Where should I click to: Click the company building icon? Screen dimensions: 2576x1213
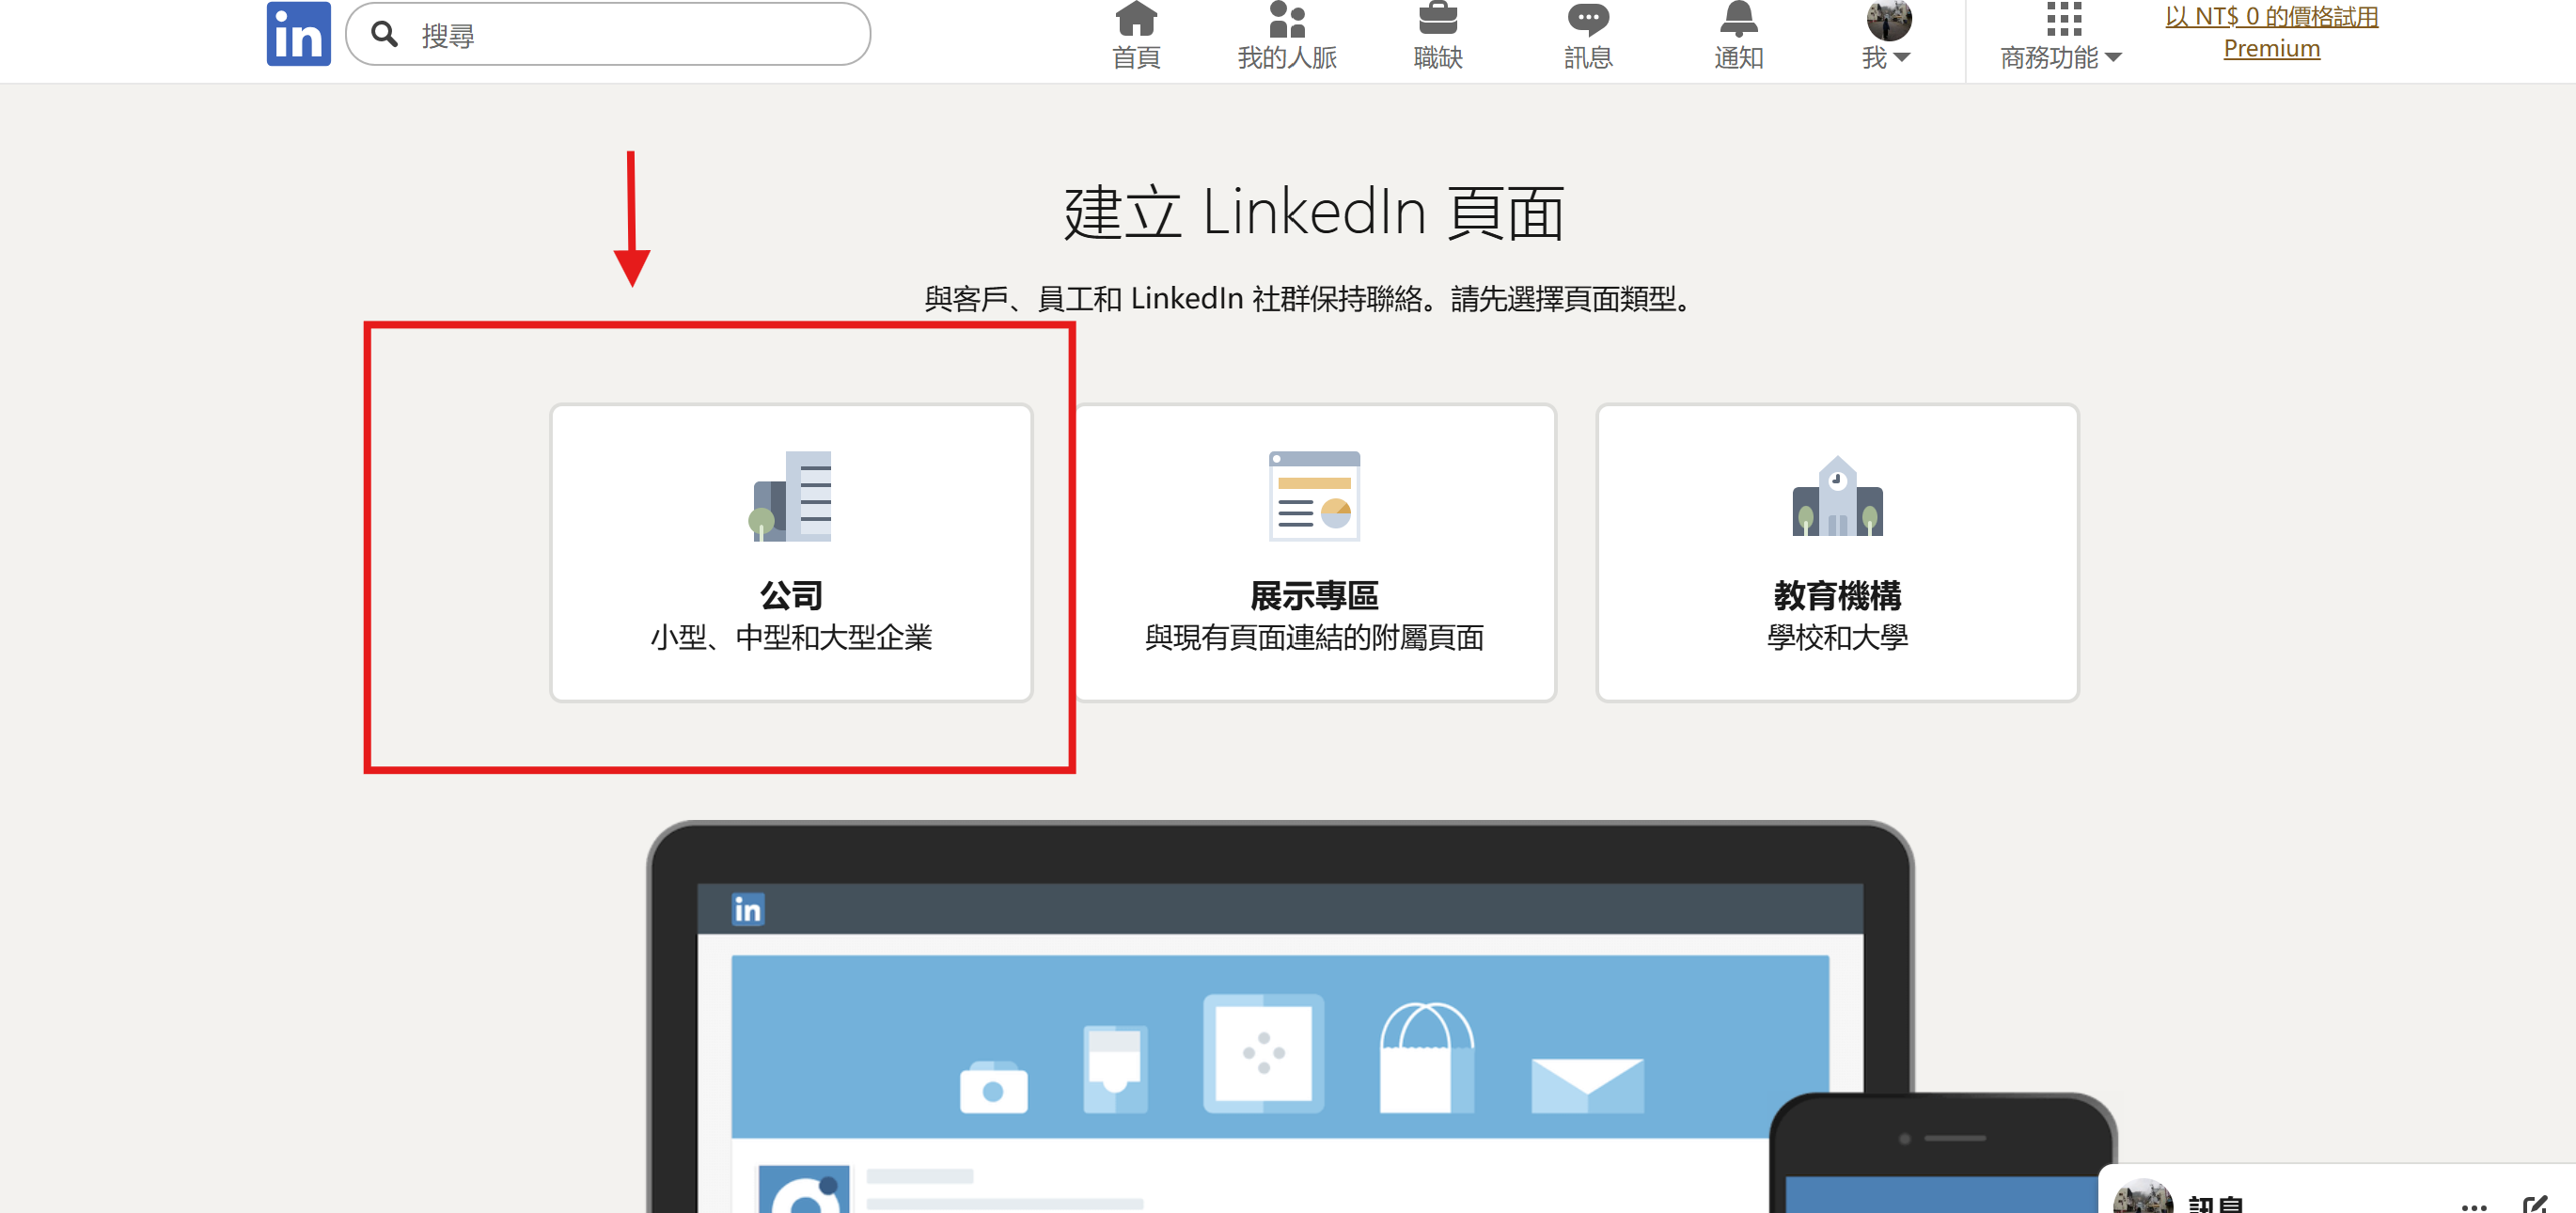(791, 496)
